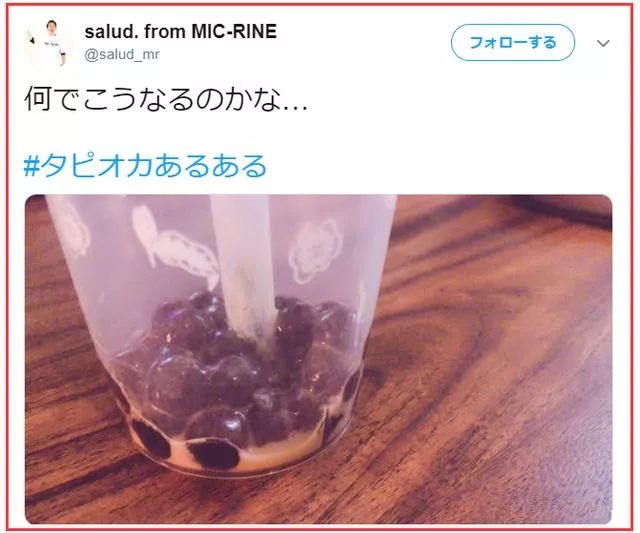Click the flattened pearl at cup's bottom edge

[x=213, y=453]
